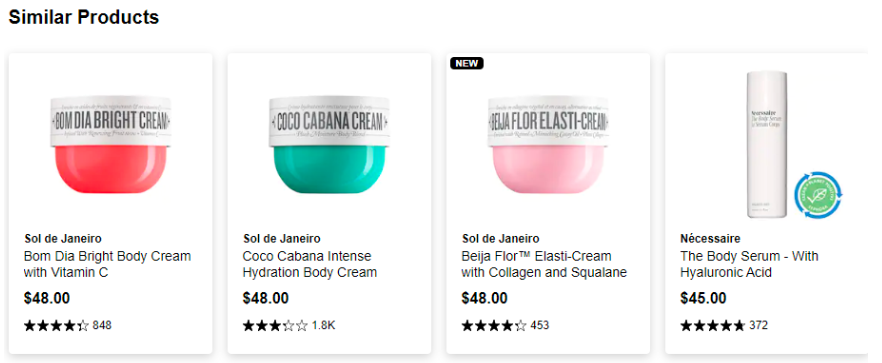Open the Coco Cabana Cream jar image
This screenshot has height=363, width=882.
pyautogui.click(x=330, y=145)
